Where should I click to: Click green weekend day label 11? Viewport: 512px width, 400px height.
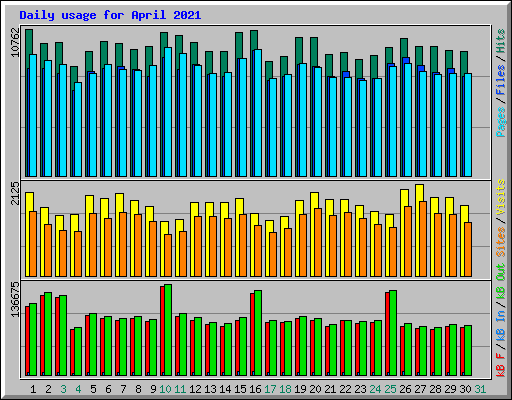click(x=180, y=389)
